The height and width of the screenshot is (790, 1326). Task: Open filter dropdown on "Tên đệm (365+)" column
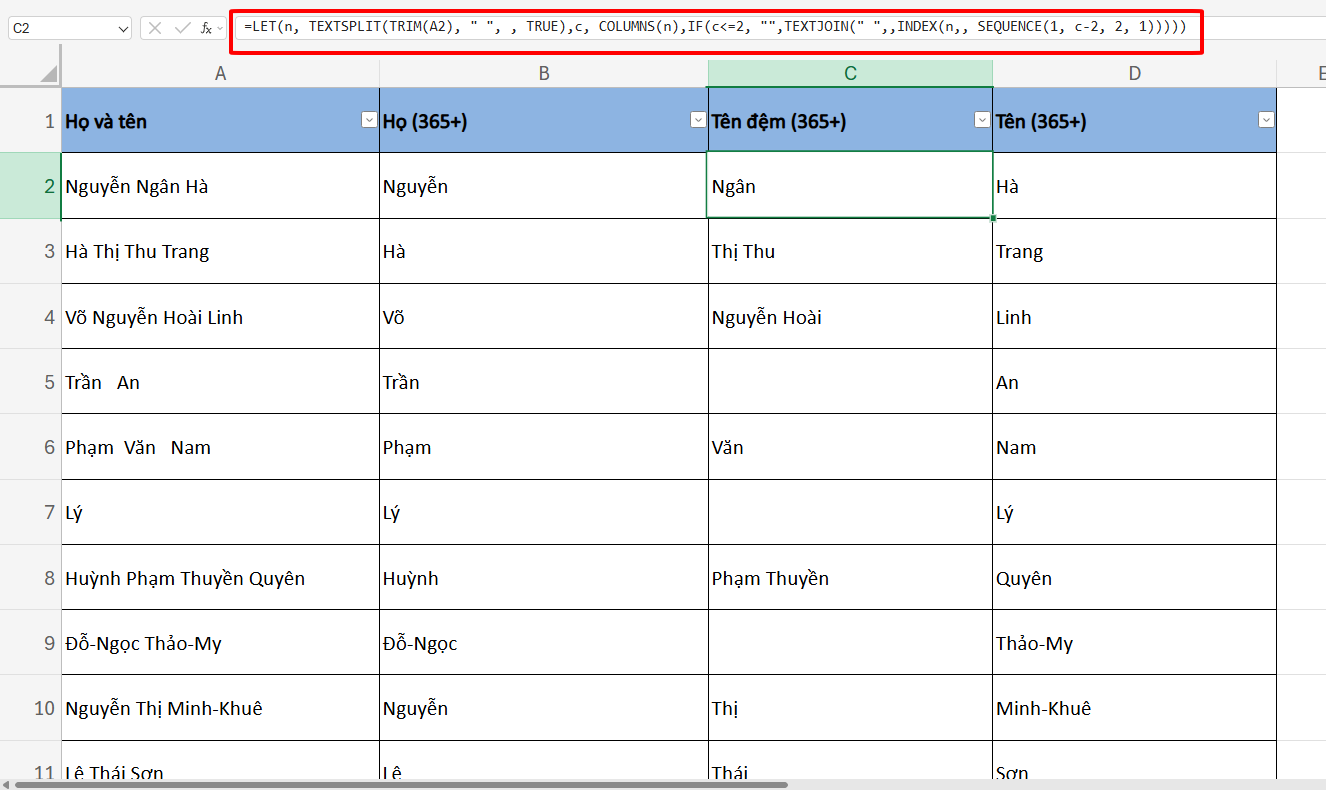(981, 120)
